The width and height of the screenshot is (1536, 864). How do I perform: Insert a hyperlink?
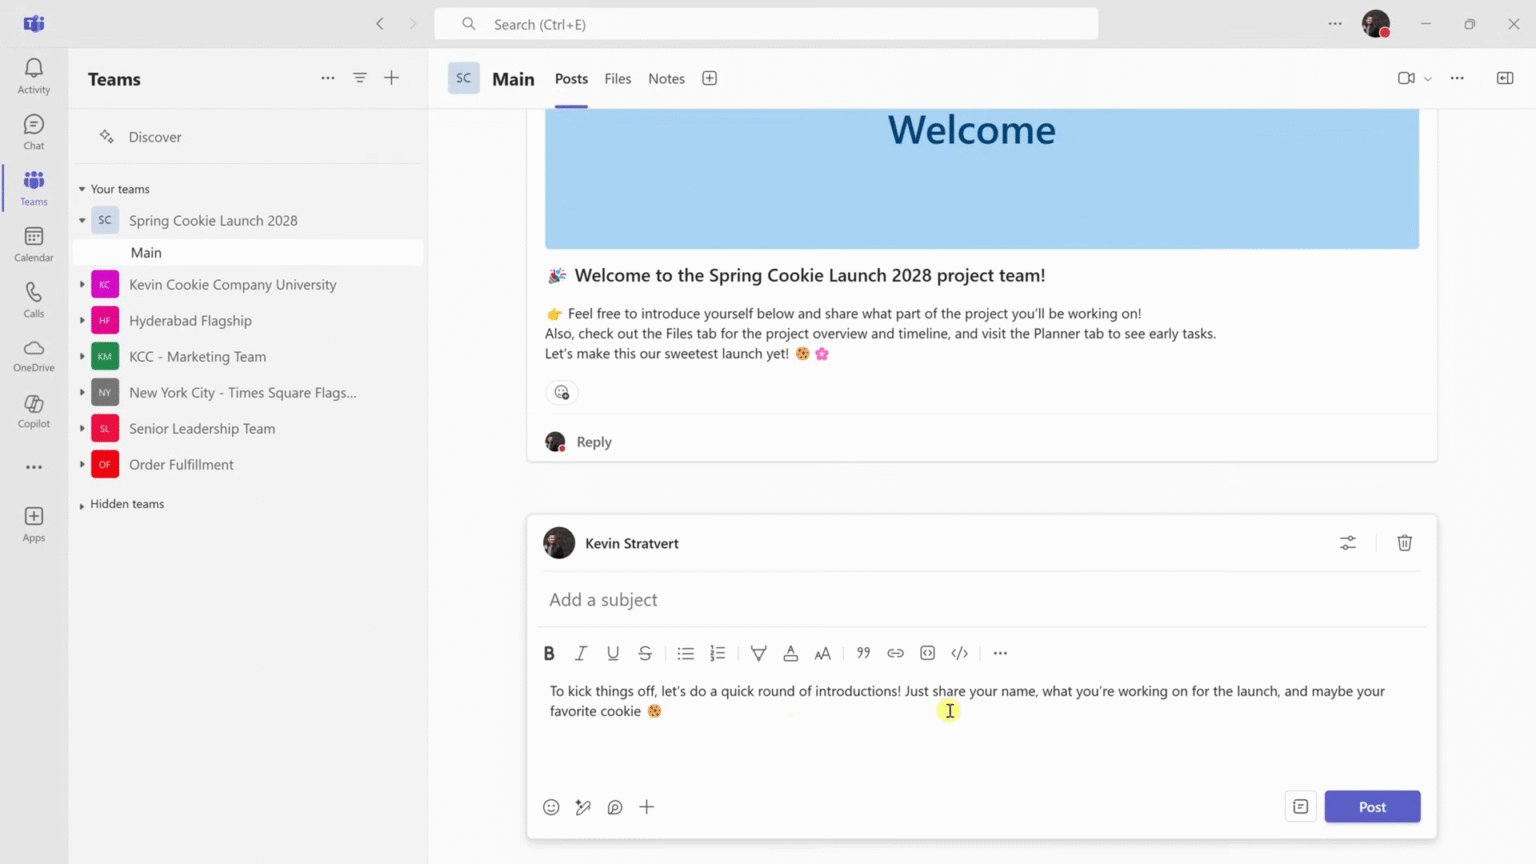click(x=896, y=653)
